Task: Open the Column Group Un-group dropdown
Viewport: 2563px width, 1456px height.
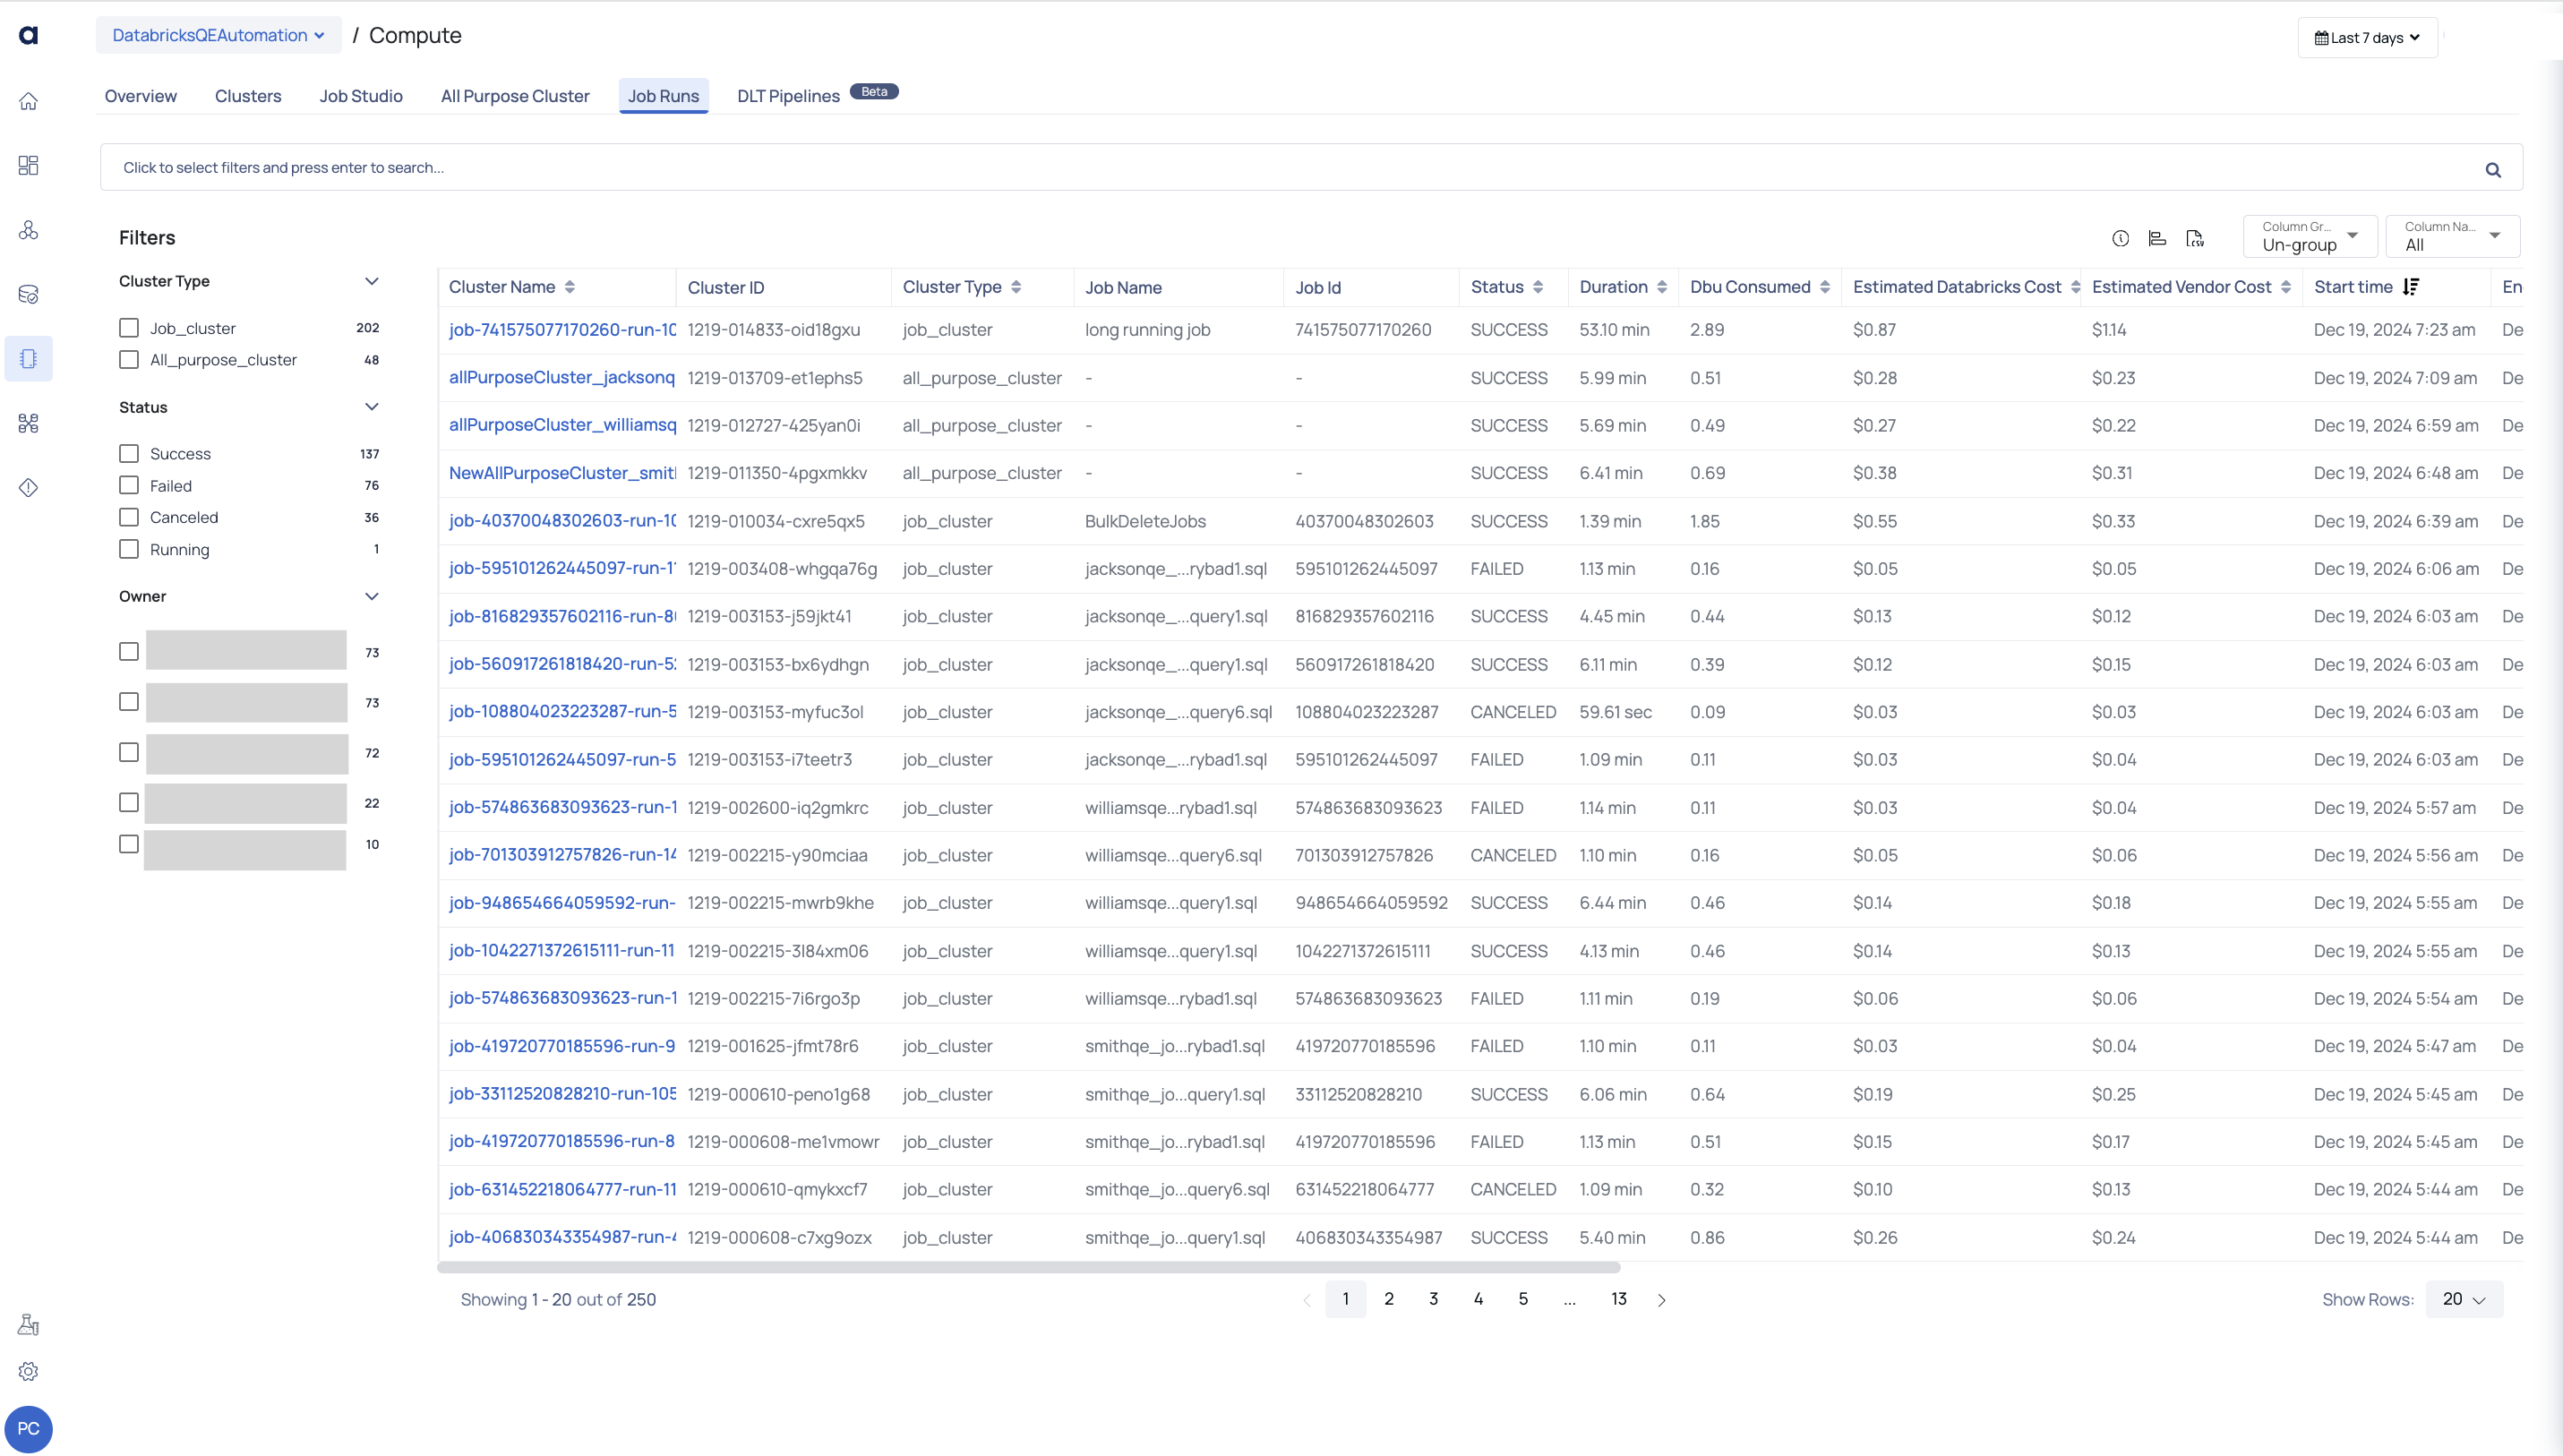Action: click(x=2310, y=237)
